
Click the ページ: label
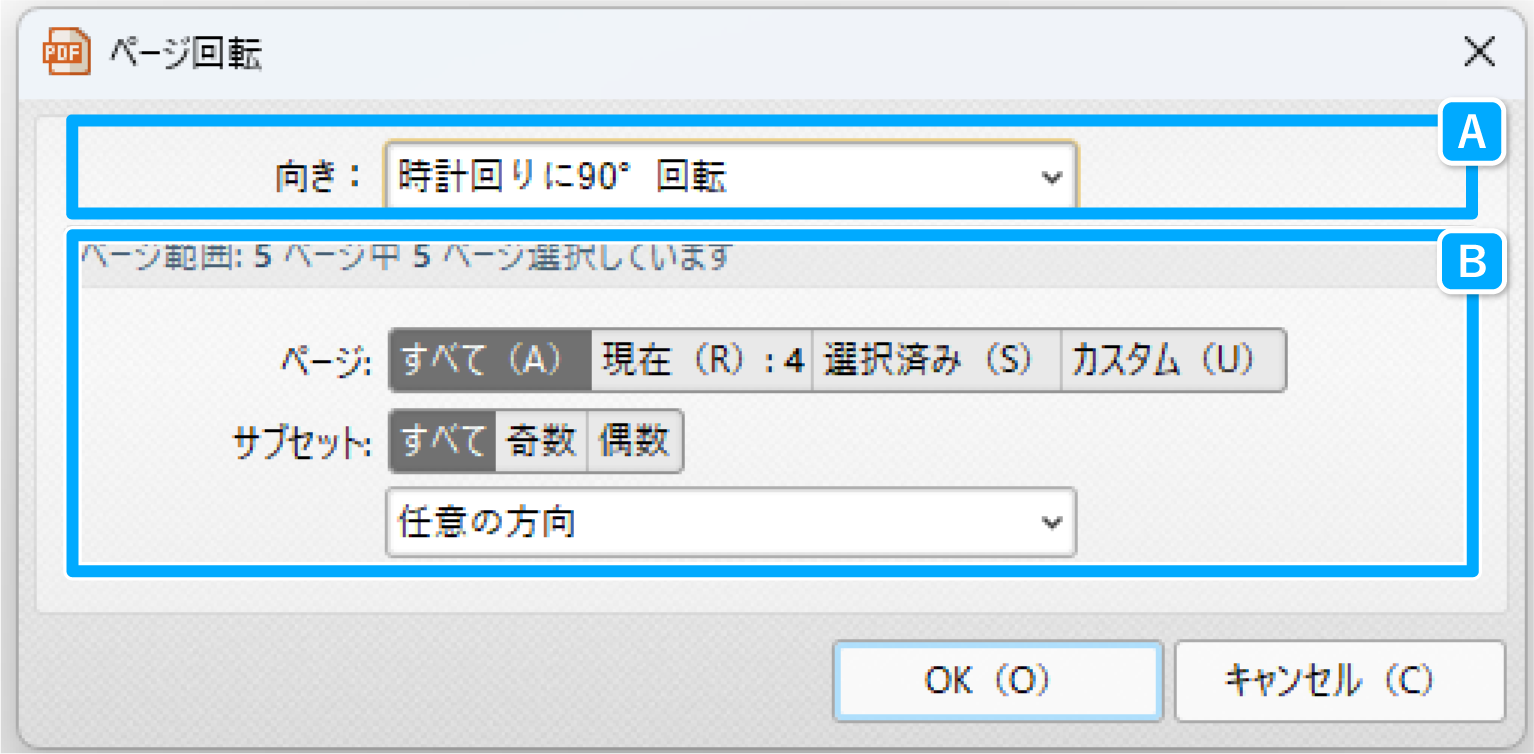point(328,361)
